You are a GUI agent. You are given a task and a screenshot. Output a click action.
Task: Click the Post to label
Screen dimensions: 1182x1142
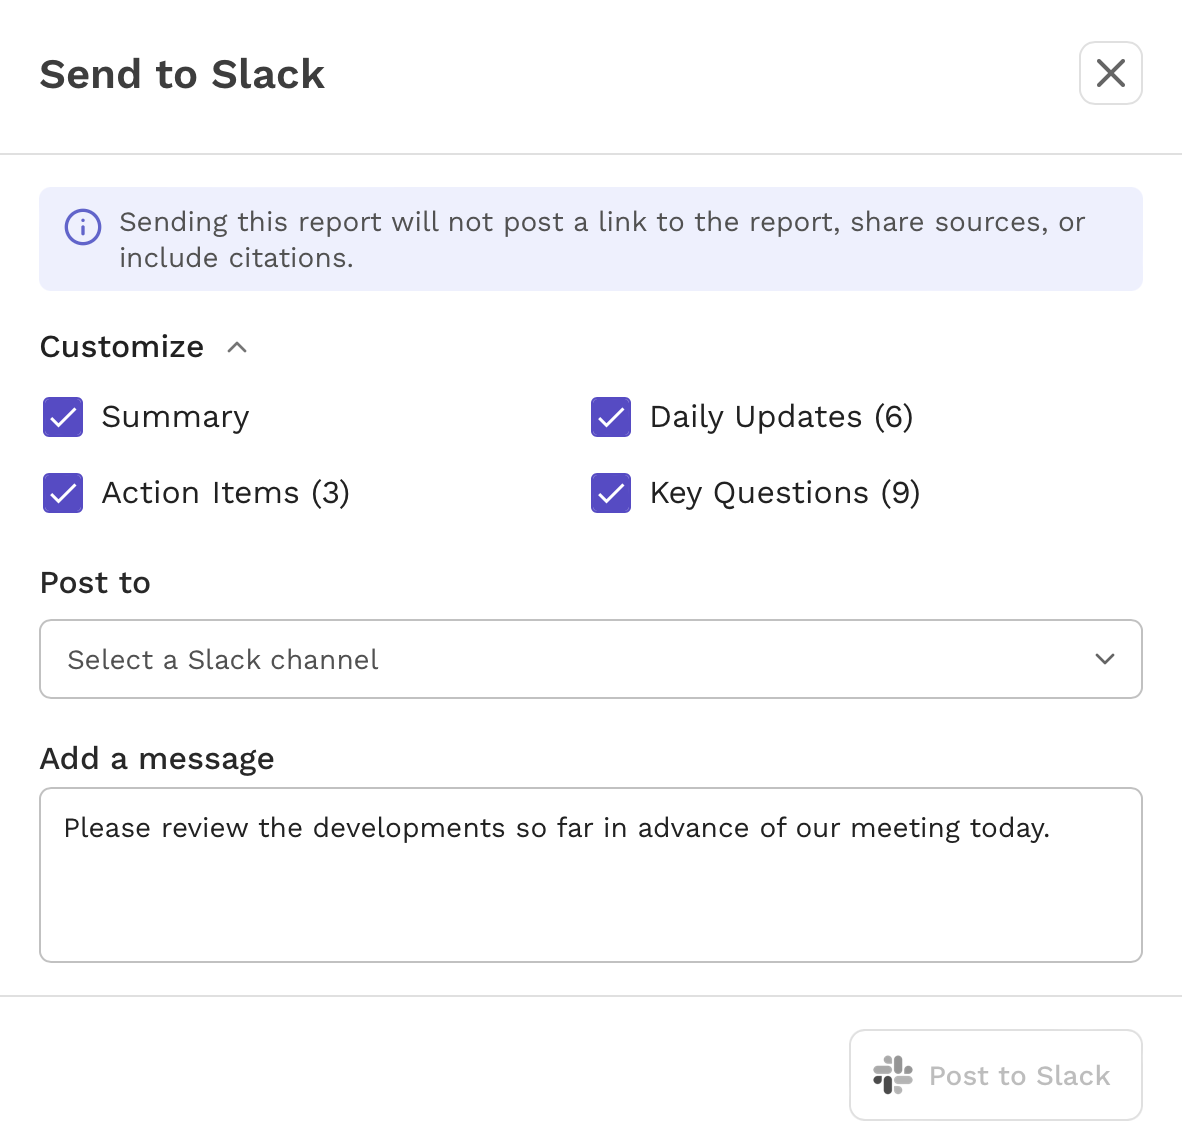click(x=95, y=583)
